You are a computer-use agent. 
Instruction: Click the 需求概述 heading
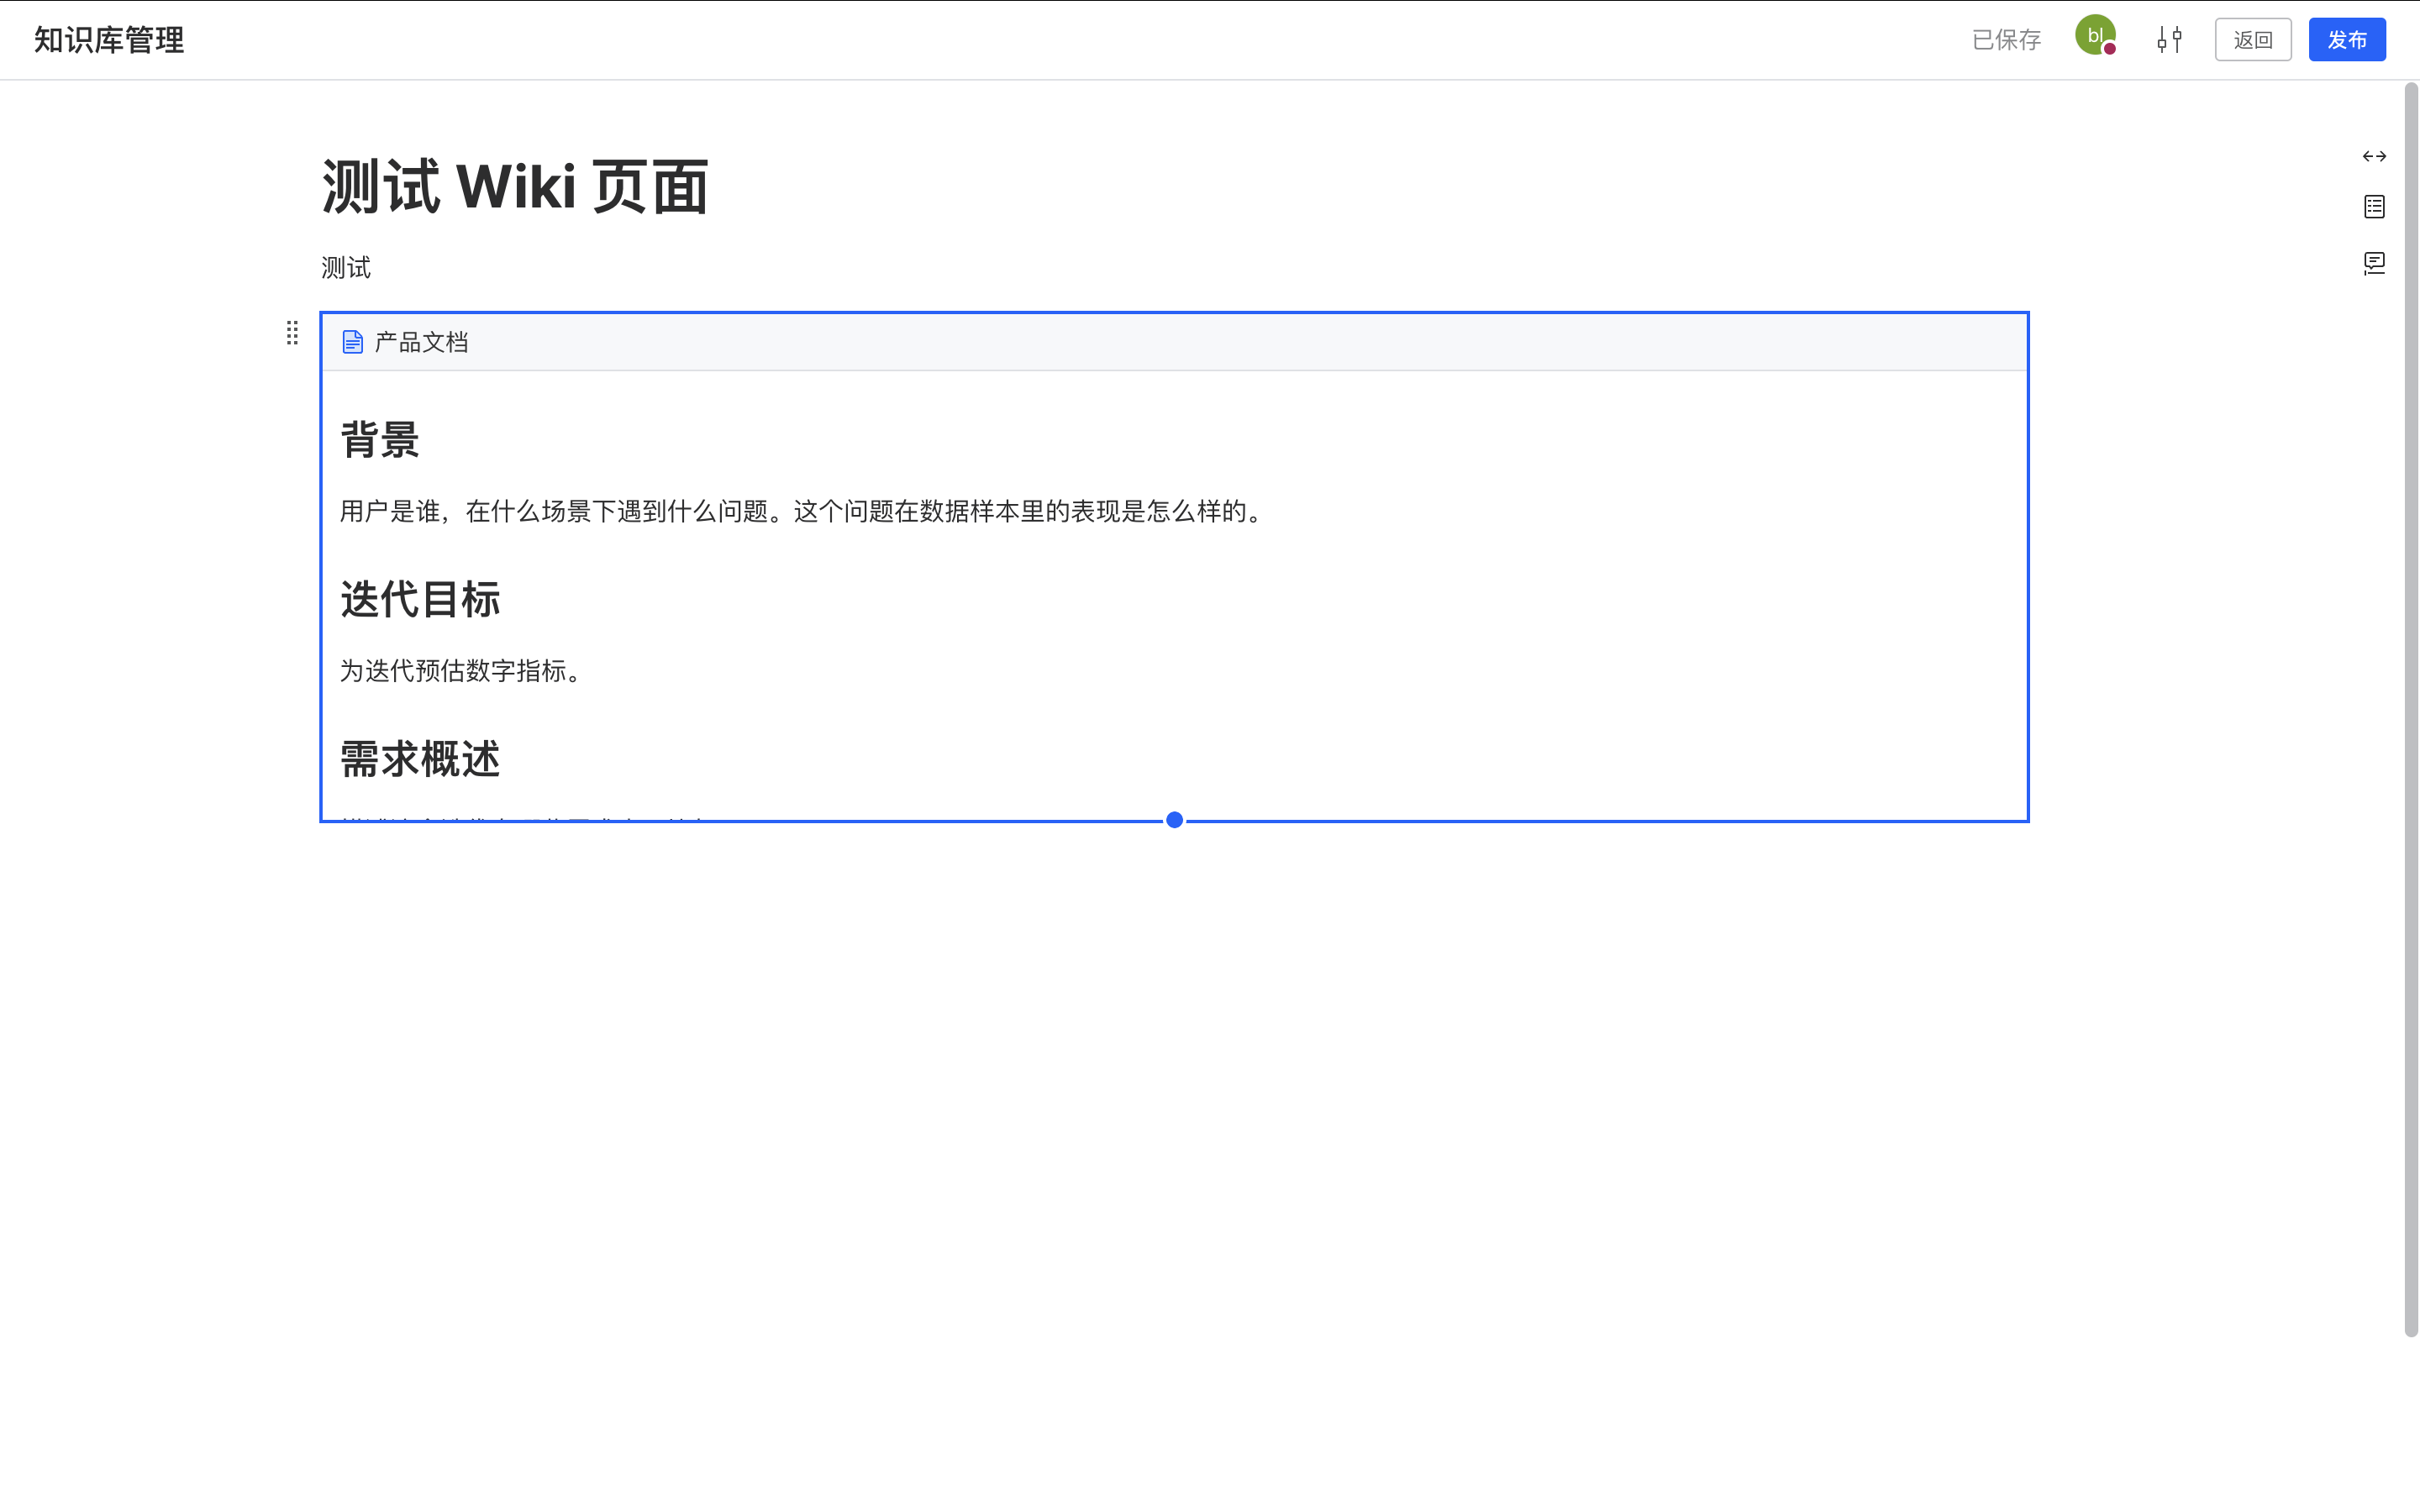click(420, 760)
